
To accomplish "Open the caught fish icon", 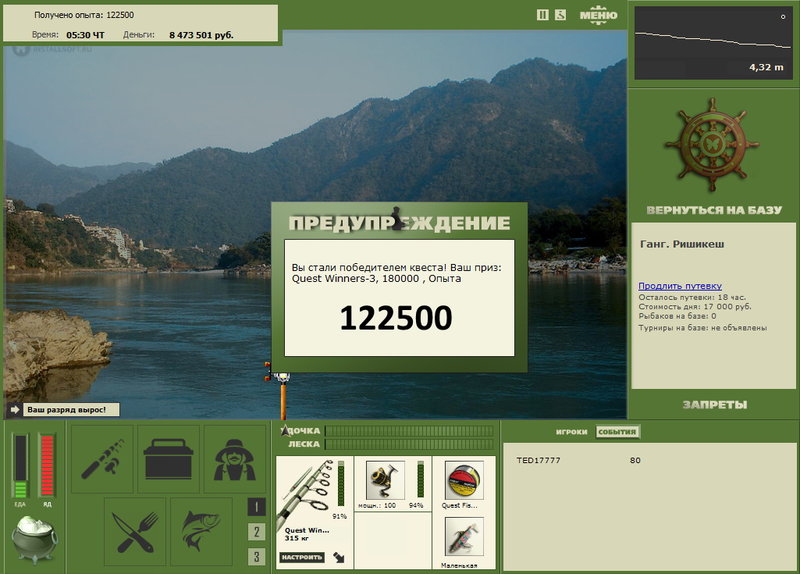I will [x=202, y=532].
